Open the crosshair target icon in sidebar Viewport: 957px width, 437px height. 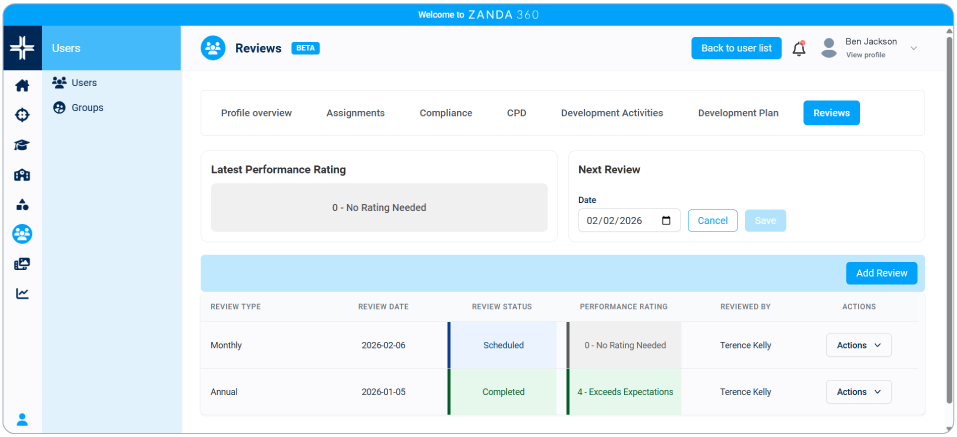pyautogui.click(x=22, y=115)
